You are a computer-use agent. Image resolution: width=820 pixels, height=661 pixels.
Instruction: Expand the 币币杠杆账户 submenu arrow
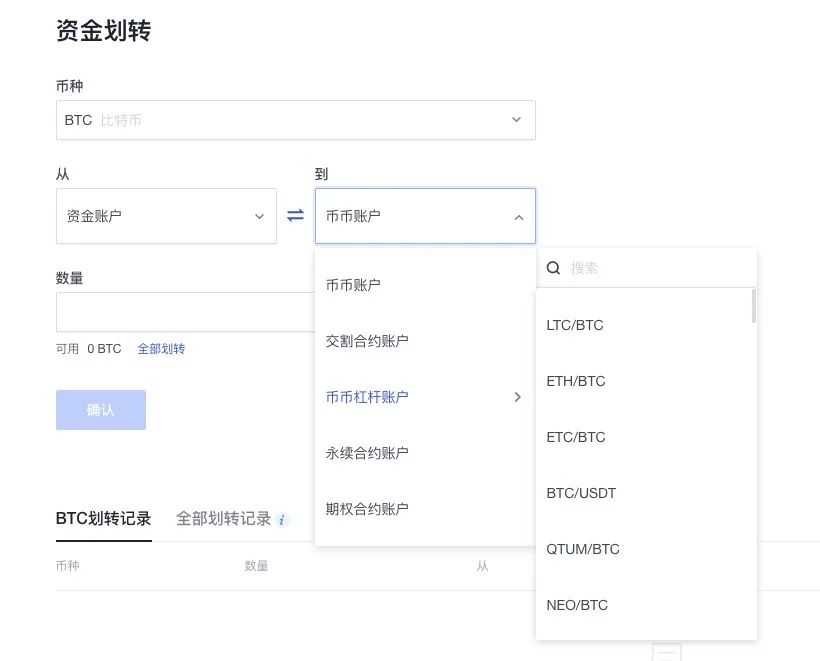pos(517,397)
